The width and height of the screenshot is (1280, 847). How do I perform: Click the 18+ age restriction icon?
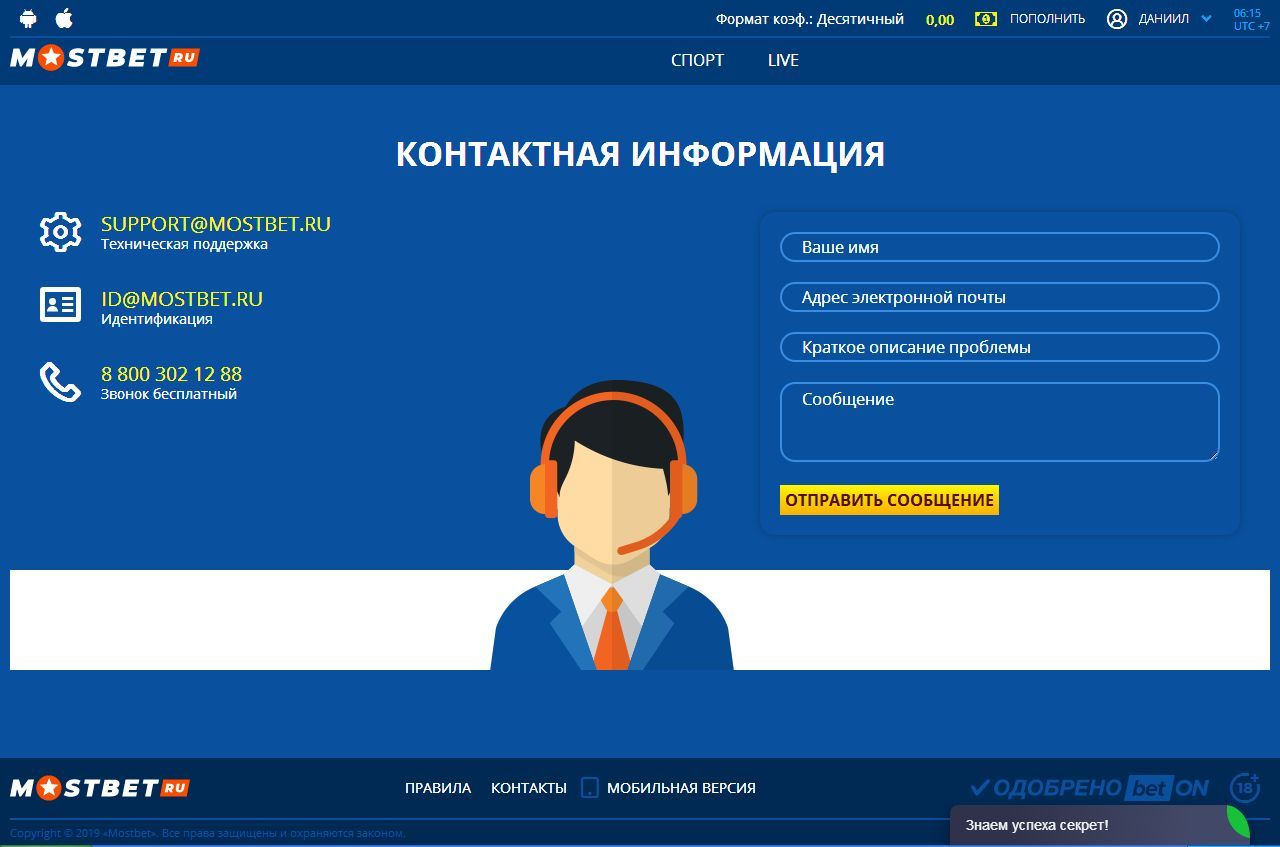(1244, 788)
